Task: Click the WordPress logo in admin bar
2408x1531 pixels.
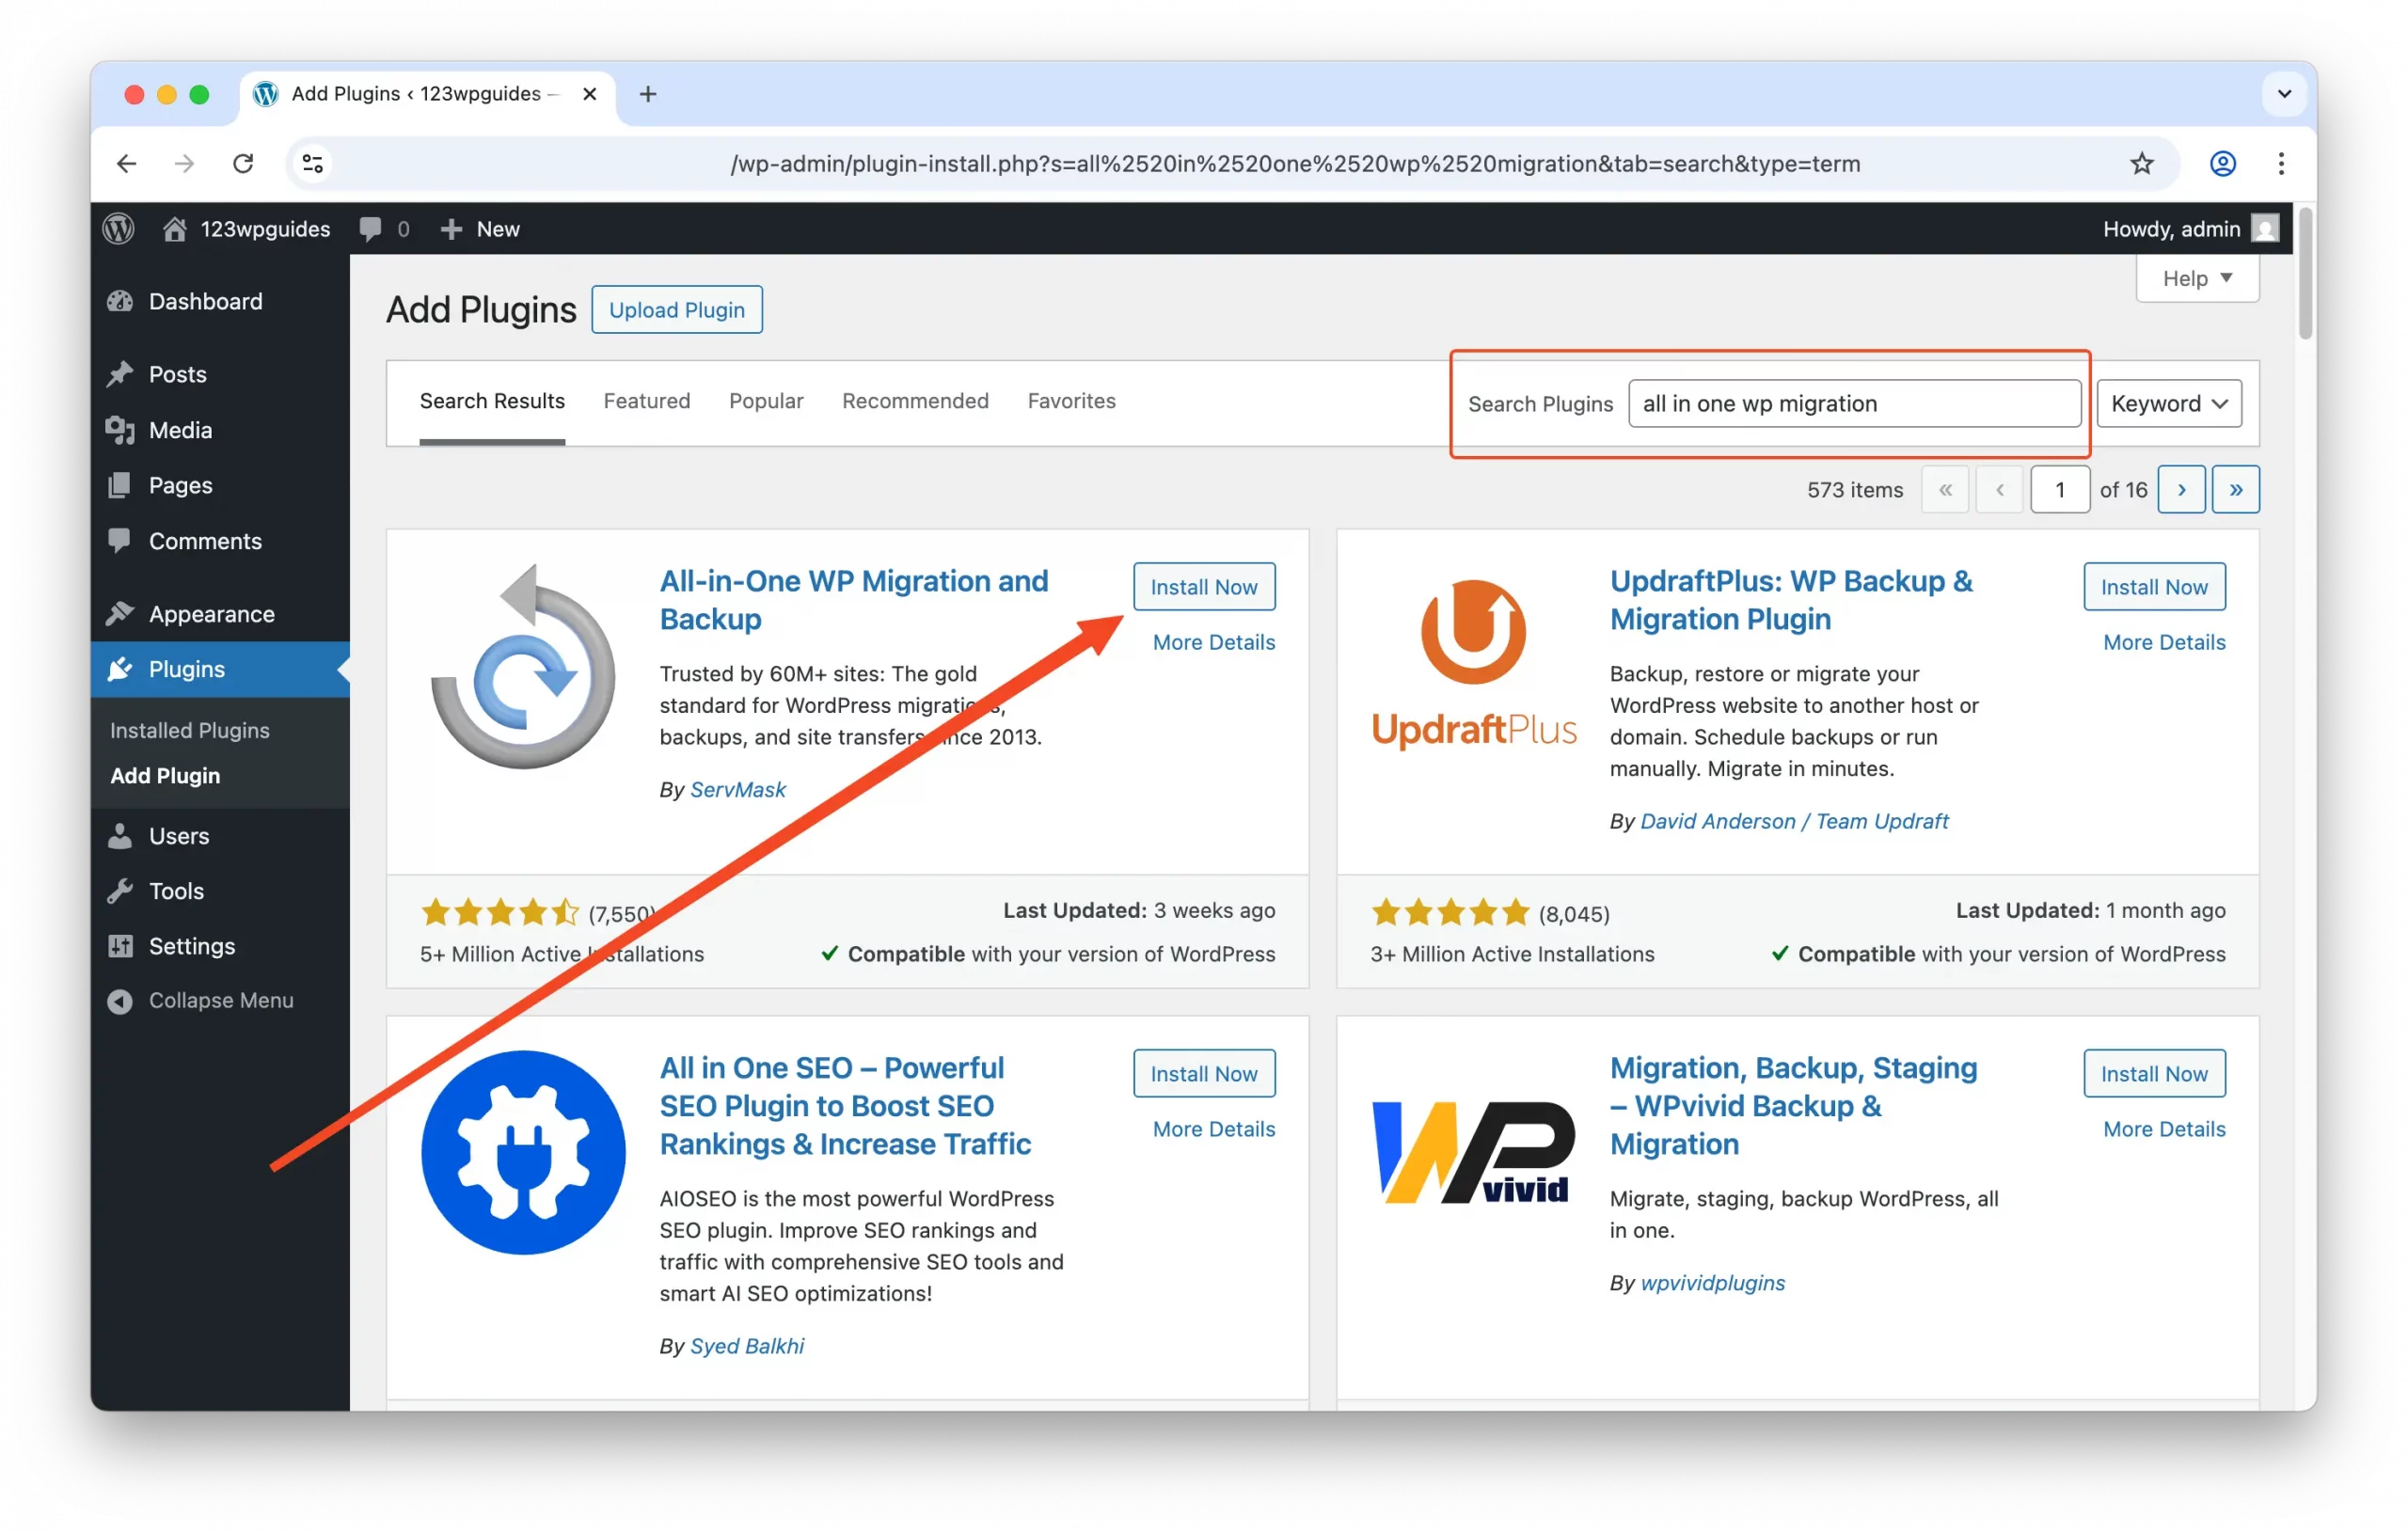Action: (x=119, y=229)
